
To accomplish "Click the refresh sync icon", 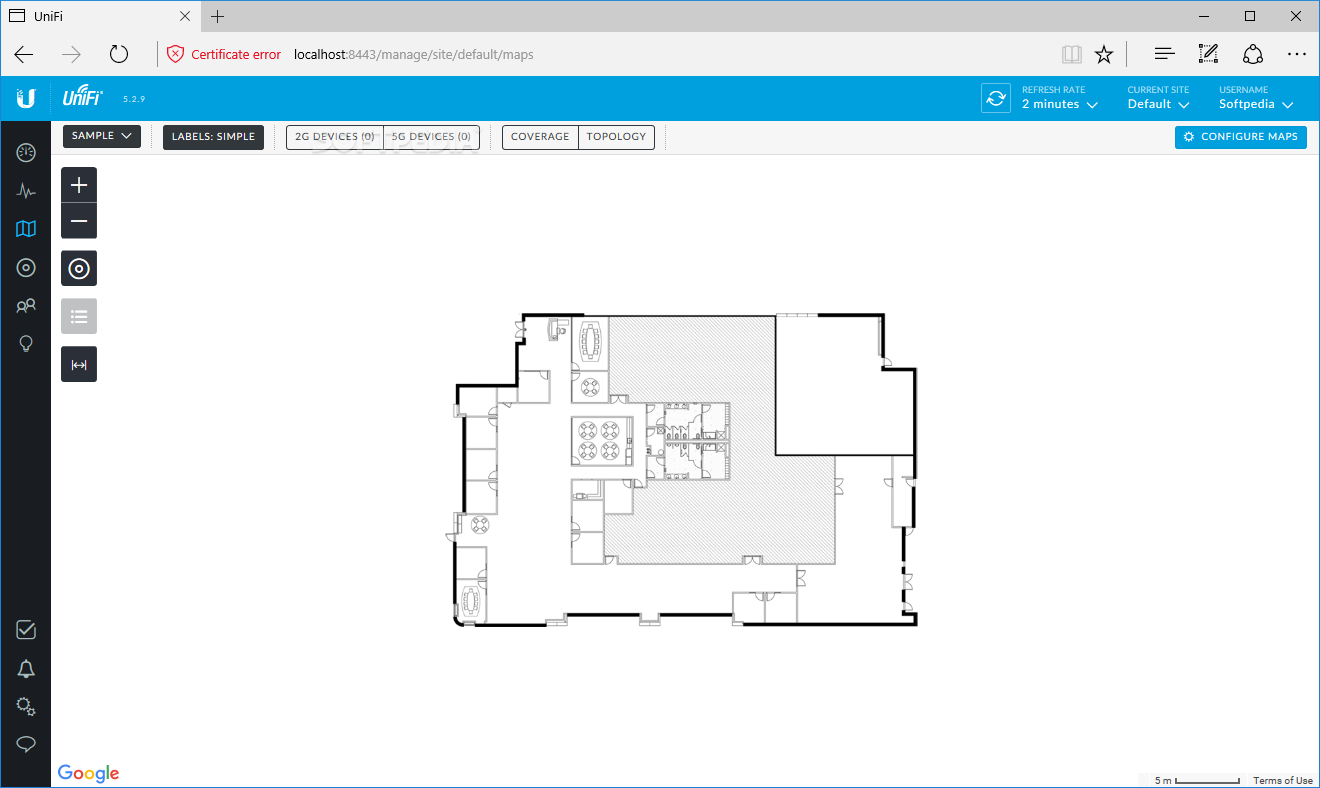I will click(x=996, y=98).
